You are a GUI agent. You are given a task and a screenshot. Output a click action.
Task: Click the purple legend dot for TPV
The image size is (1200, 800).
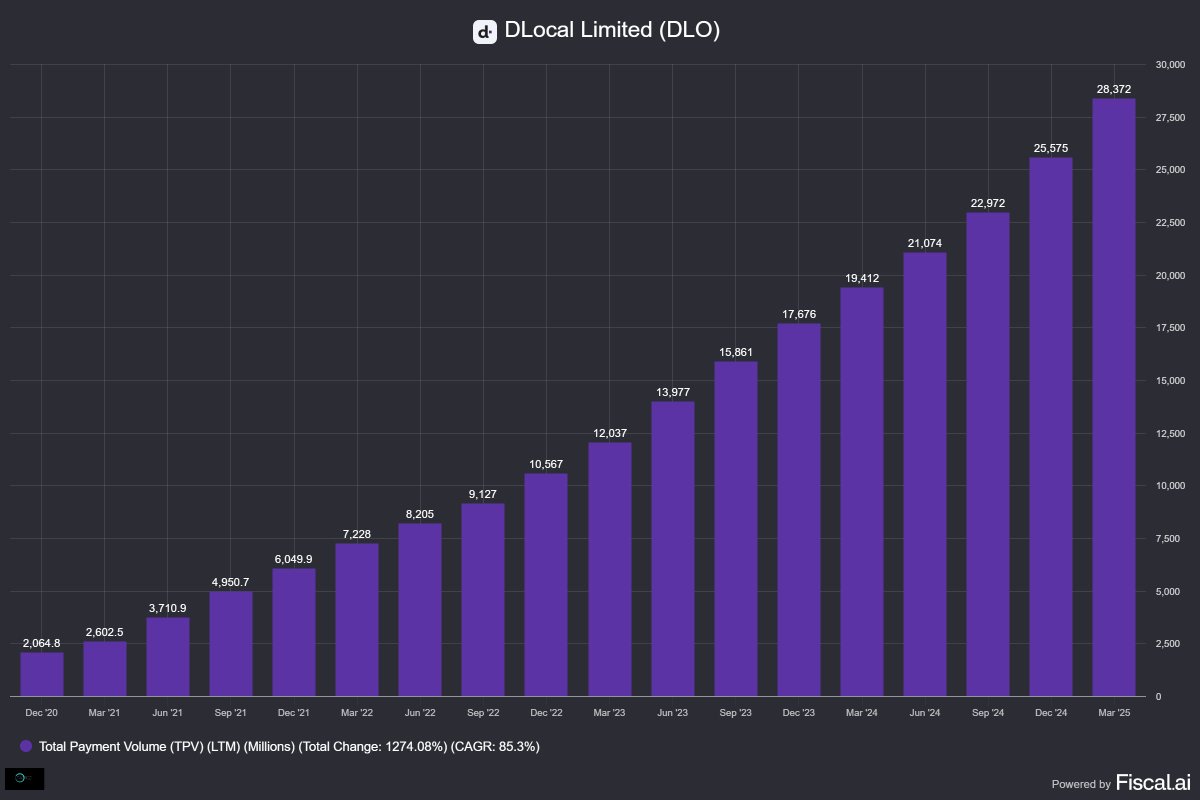(x=26, y=746)
